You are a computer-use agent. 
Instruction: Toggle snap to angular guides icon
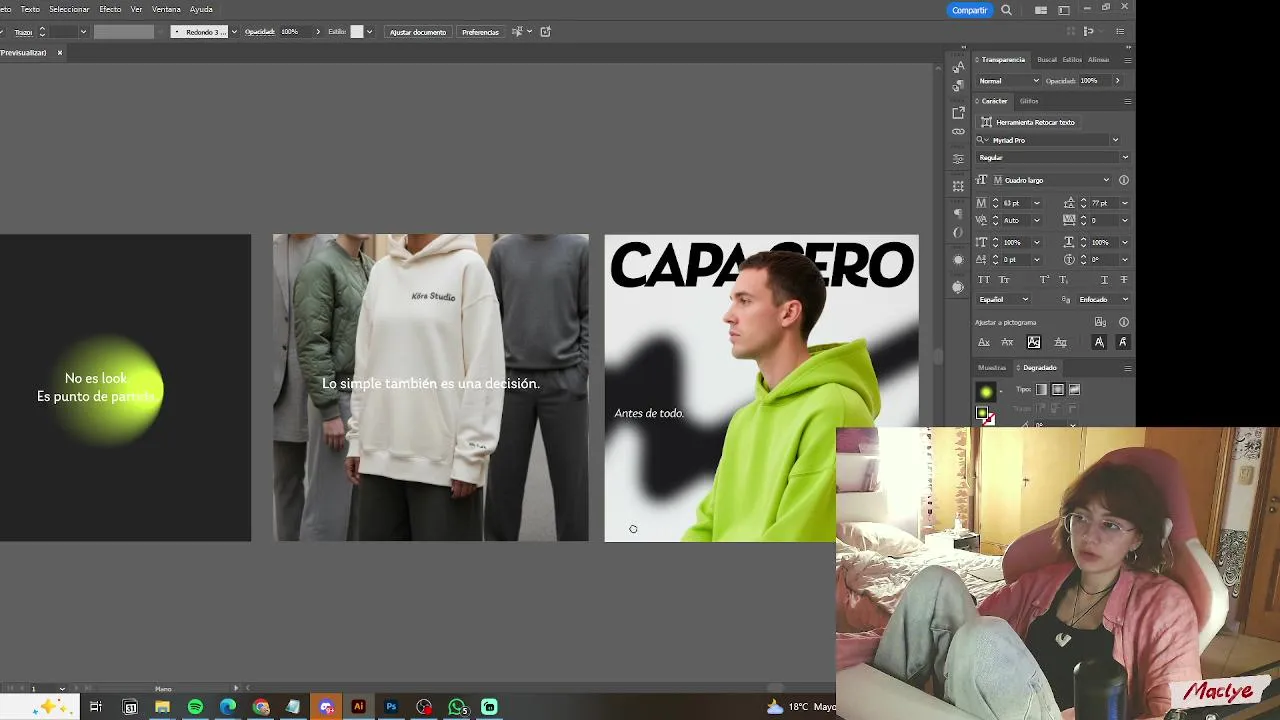point(1099,342)
